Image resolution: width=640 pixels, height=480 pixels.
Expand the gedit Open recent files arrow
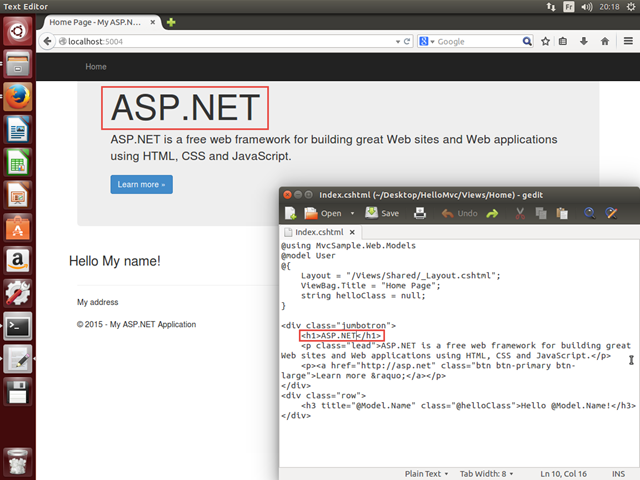(352, 213)
